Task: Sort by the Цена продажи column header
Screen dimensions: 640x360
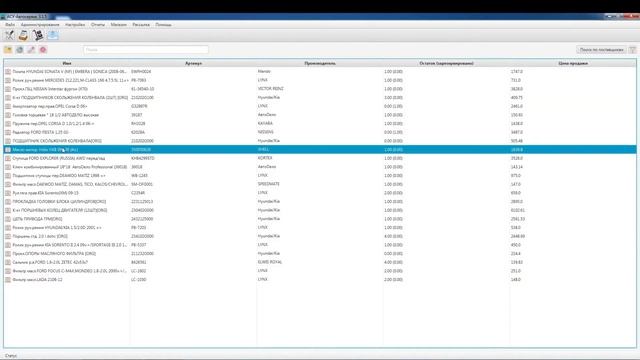Action: [573, 63]
